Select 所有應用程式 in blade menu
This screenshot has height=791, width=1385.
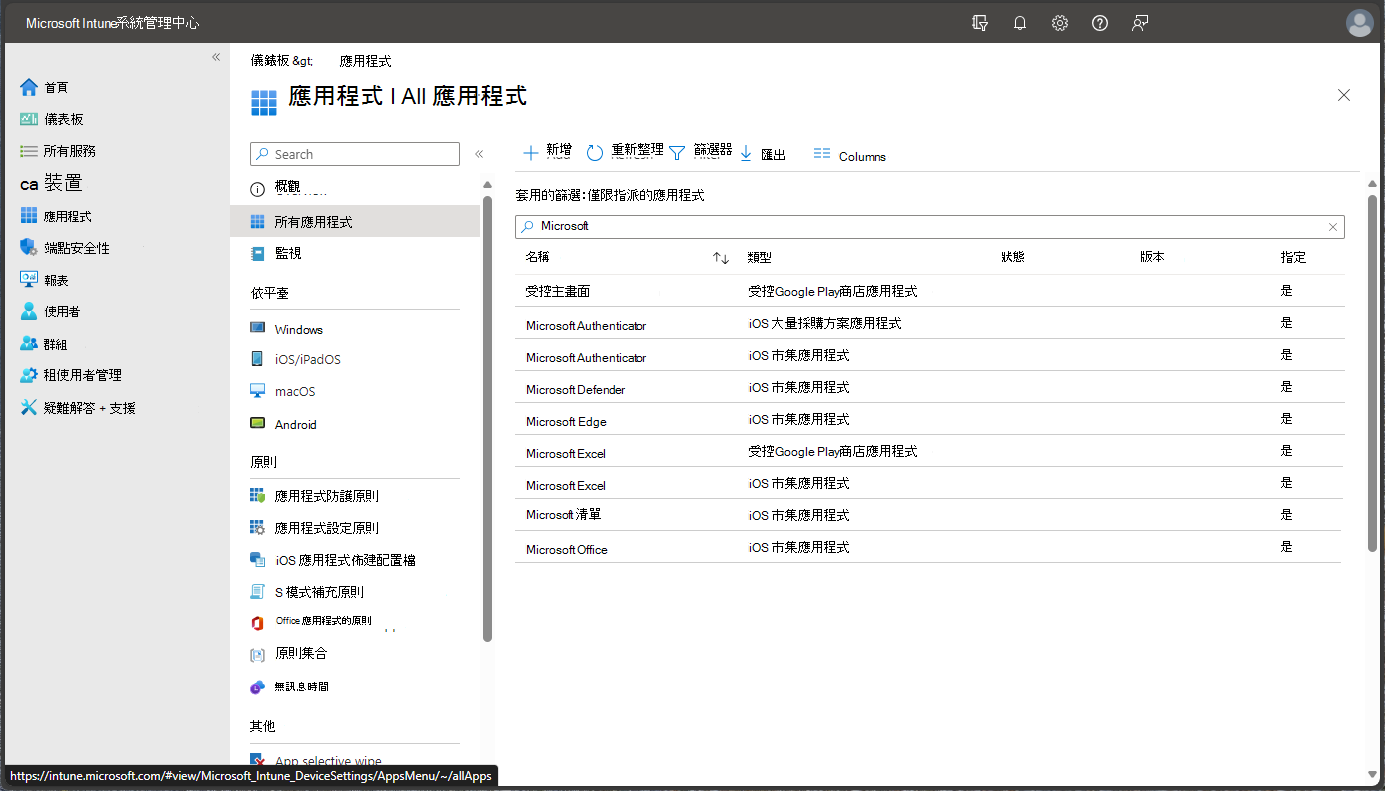coord(355,222)
